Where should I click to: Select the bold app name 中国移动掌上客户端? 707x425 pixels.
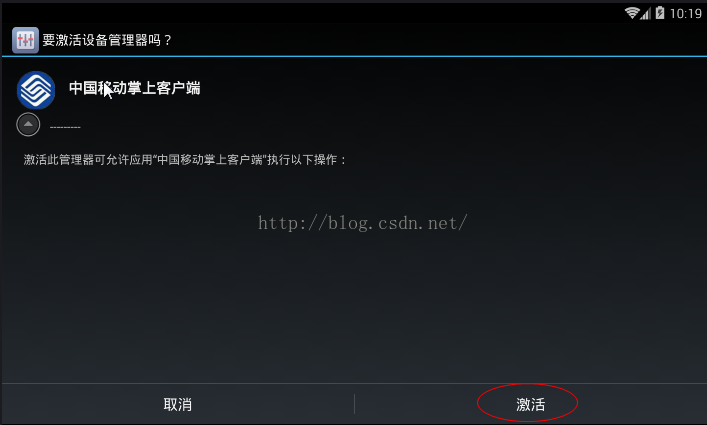point(134,88)
